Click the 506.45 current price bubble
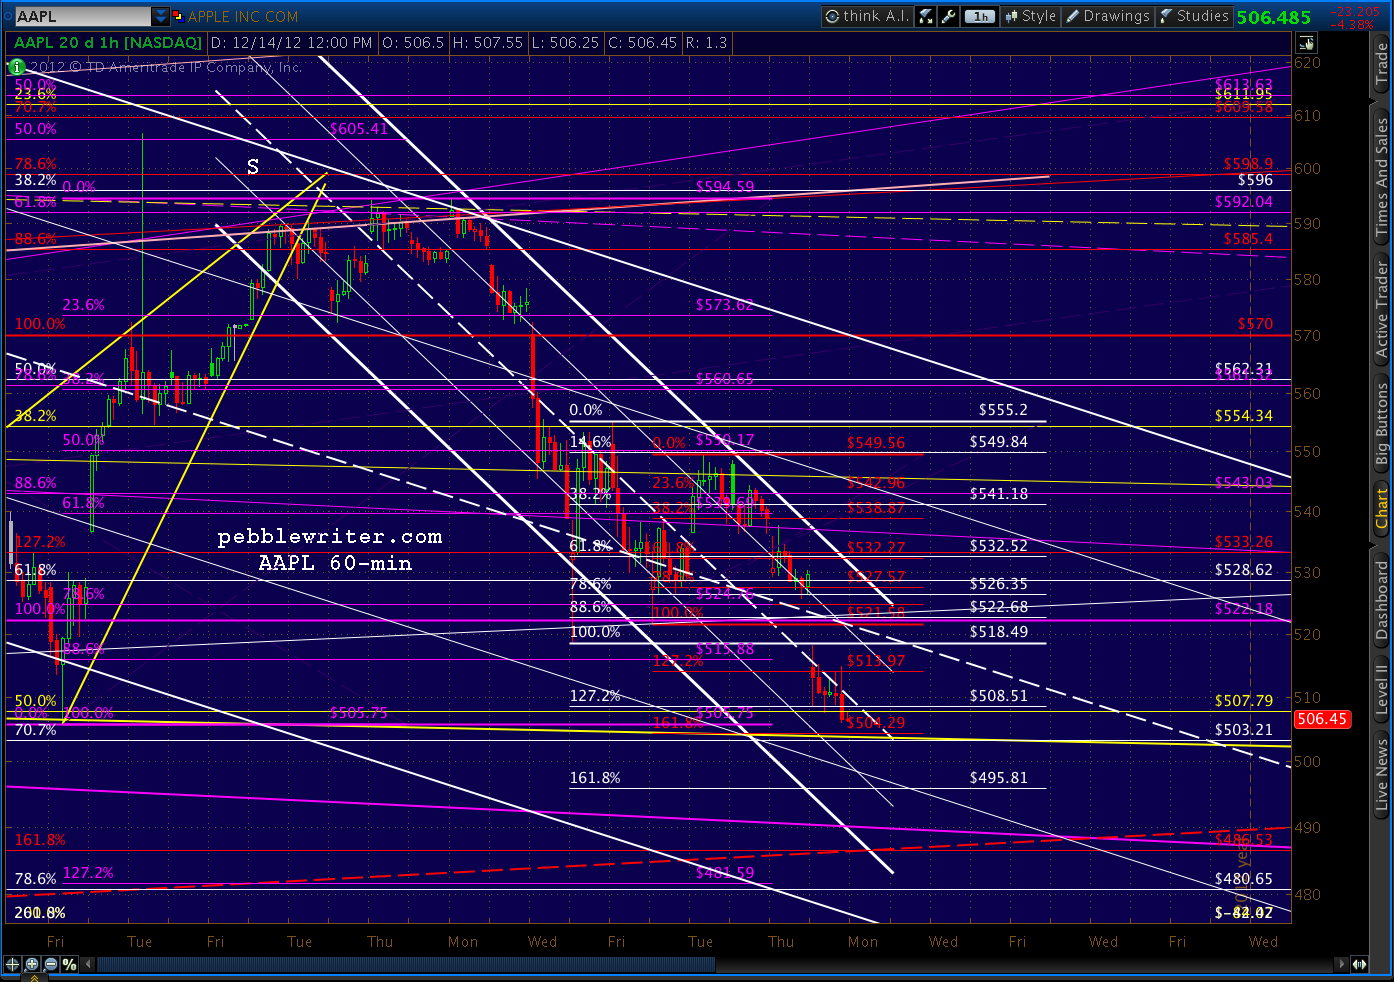The height and width of the screenshot is (982, 1394). point(1322,719)
